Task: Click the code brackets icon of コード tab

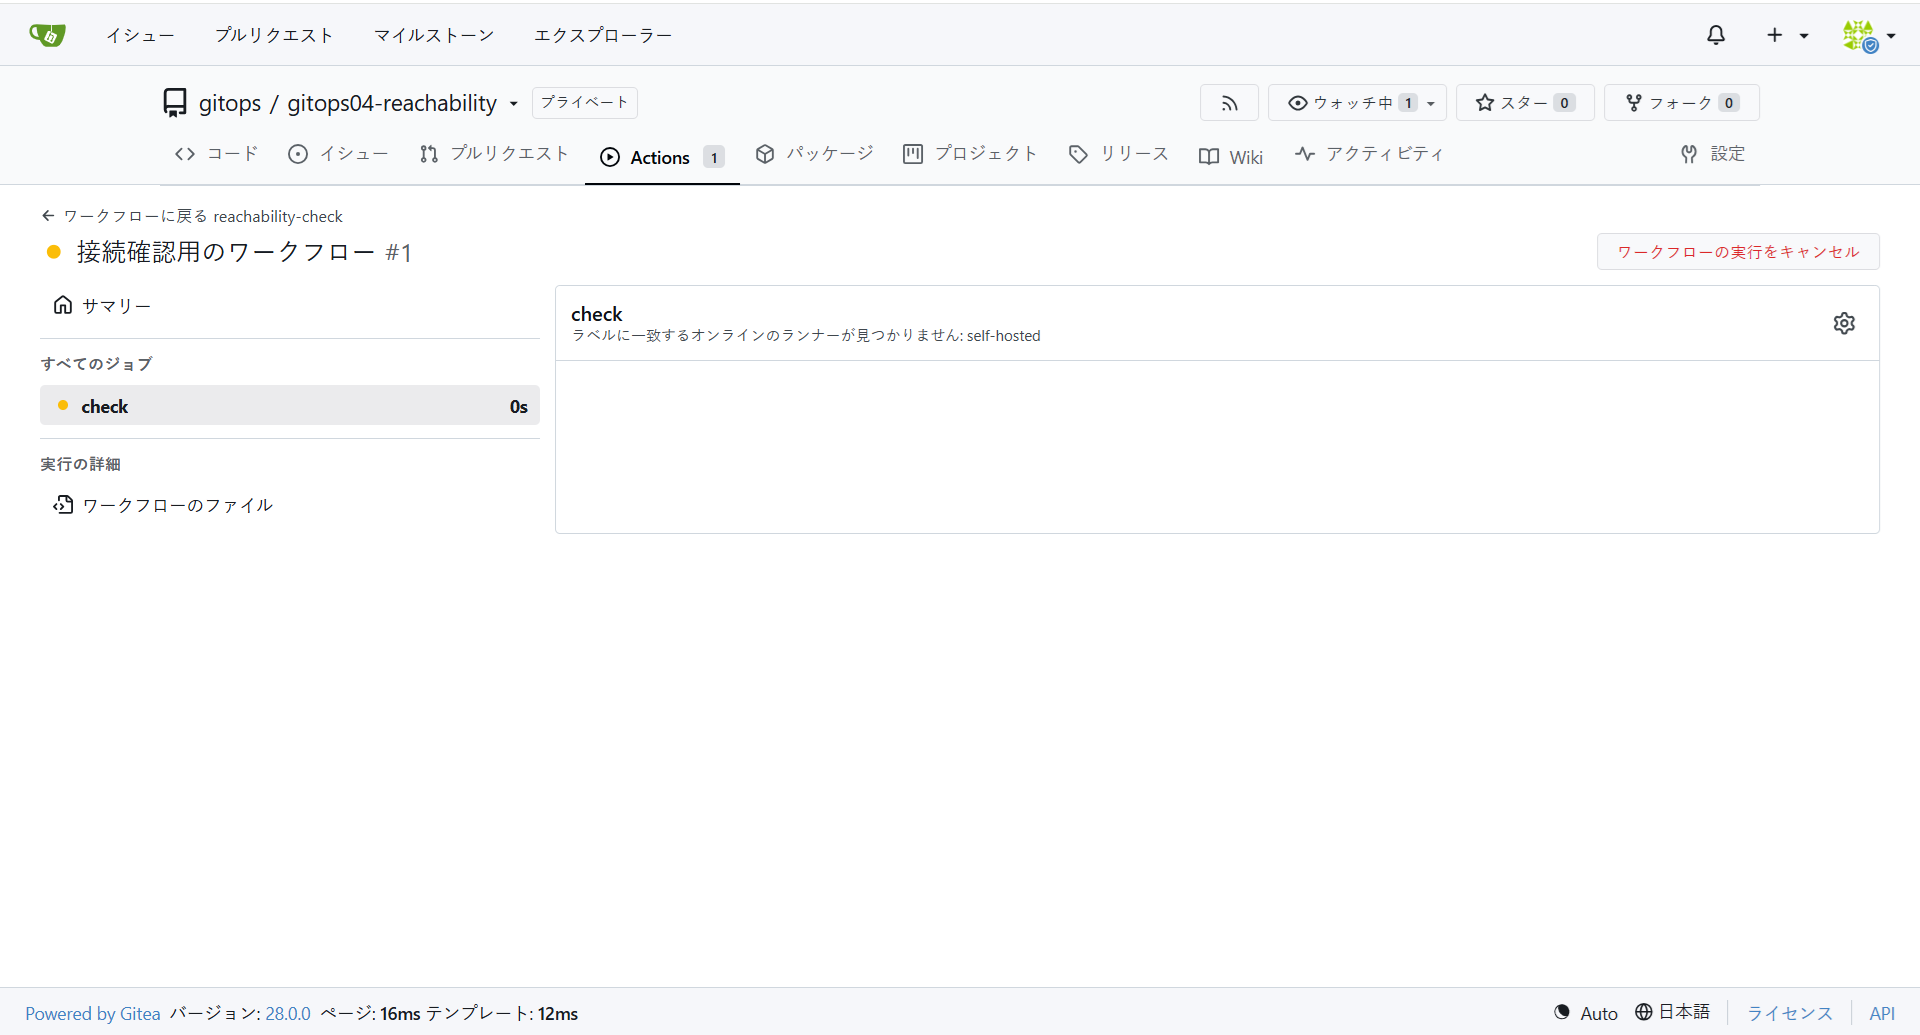Action: click(x=185, y=154)
